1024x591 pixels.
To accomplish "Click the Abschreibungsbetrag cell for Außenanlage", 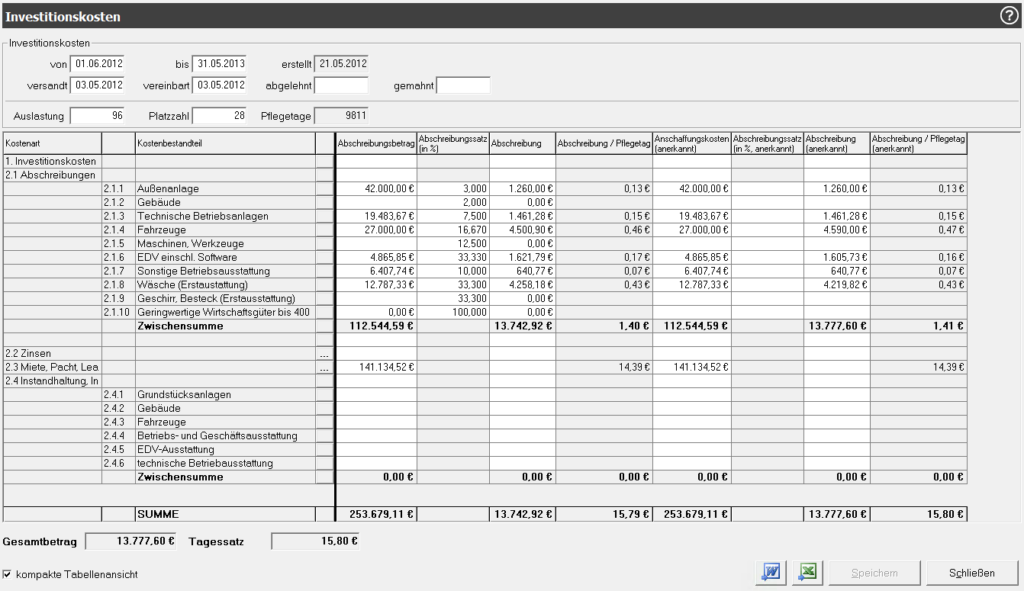I will [376, 188].
